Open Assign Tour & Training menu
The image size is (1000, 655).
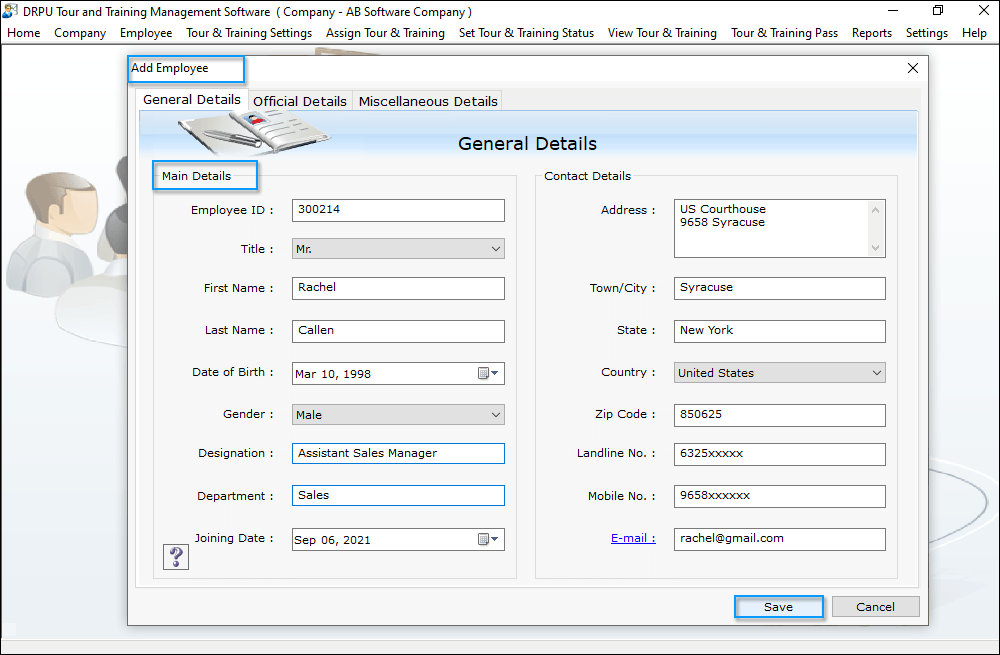pos(385,33)
